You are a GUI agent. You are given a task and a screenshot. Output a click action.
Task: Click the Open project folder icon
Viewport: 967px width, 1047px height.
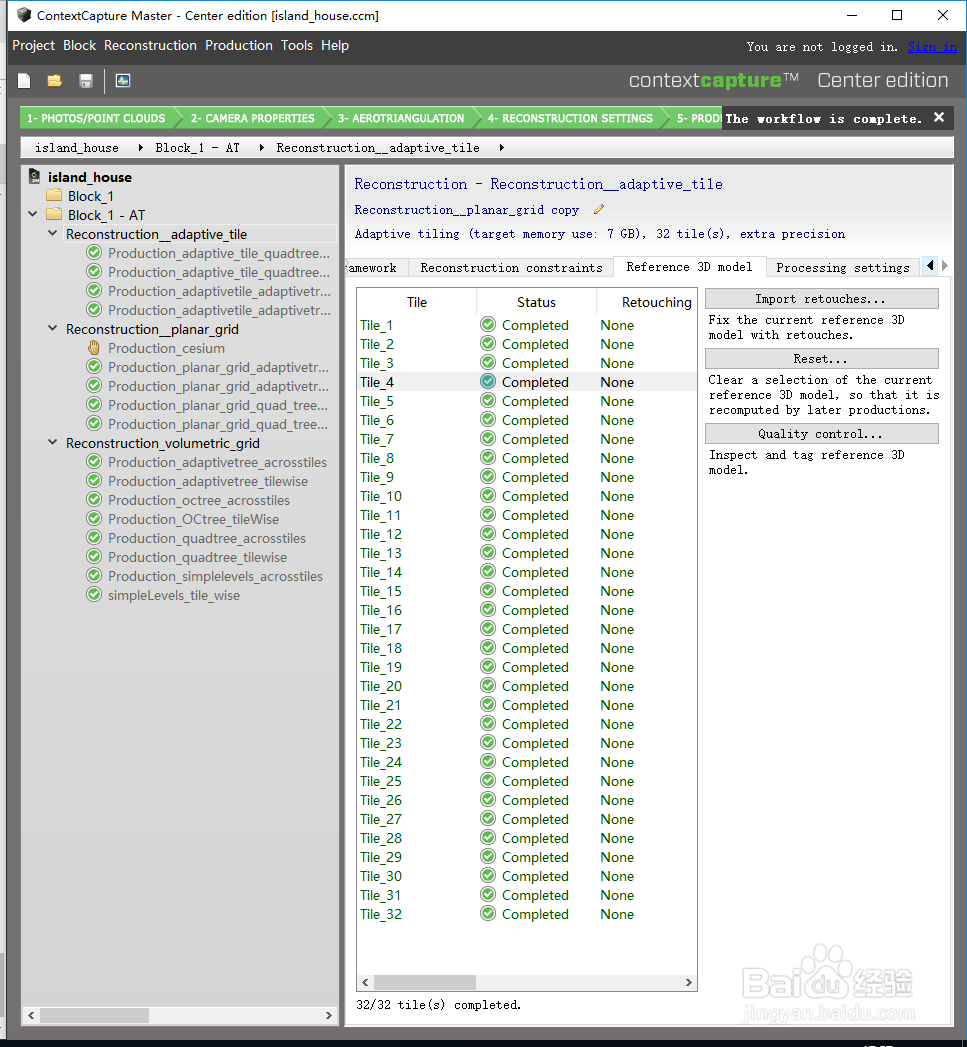(55, 81)
